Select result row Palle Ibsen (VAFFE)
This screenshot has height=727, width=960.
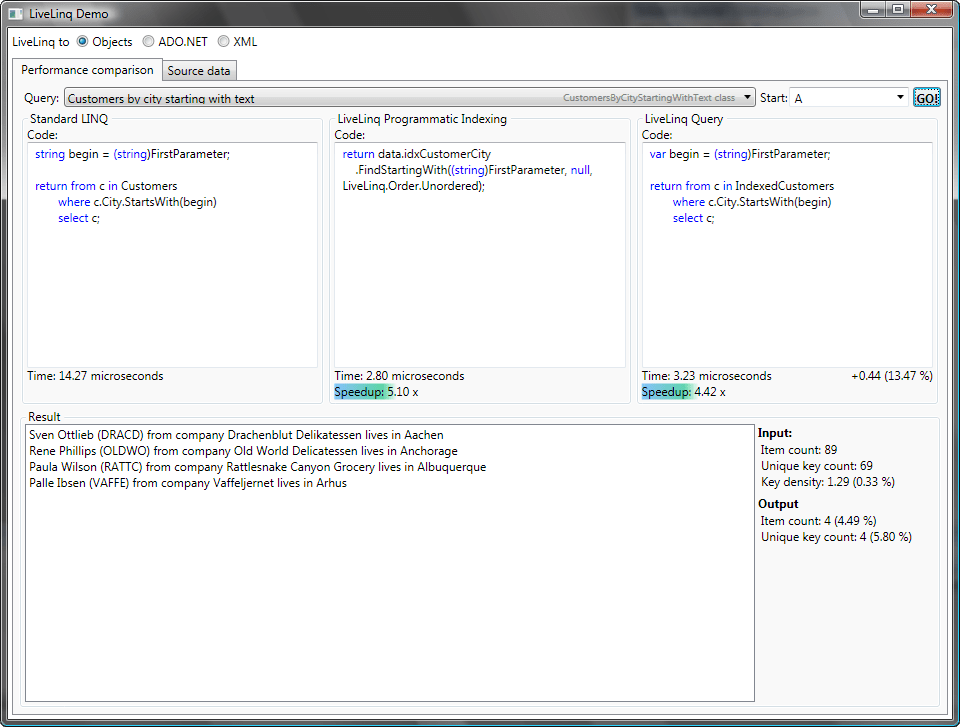click(187, 483)
